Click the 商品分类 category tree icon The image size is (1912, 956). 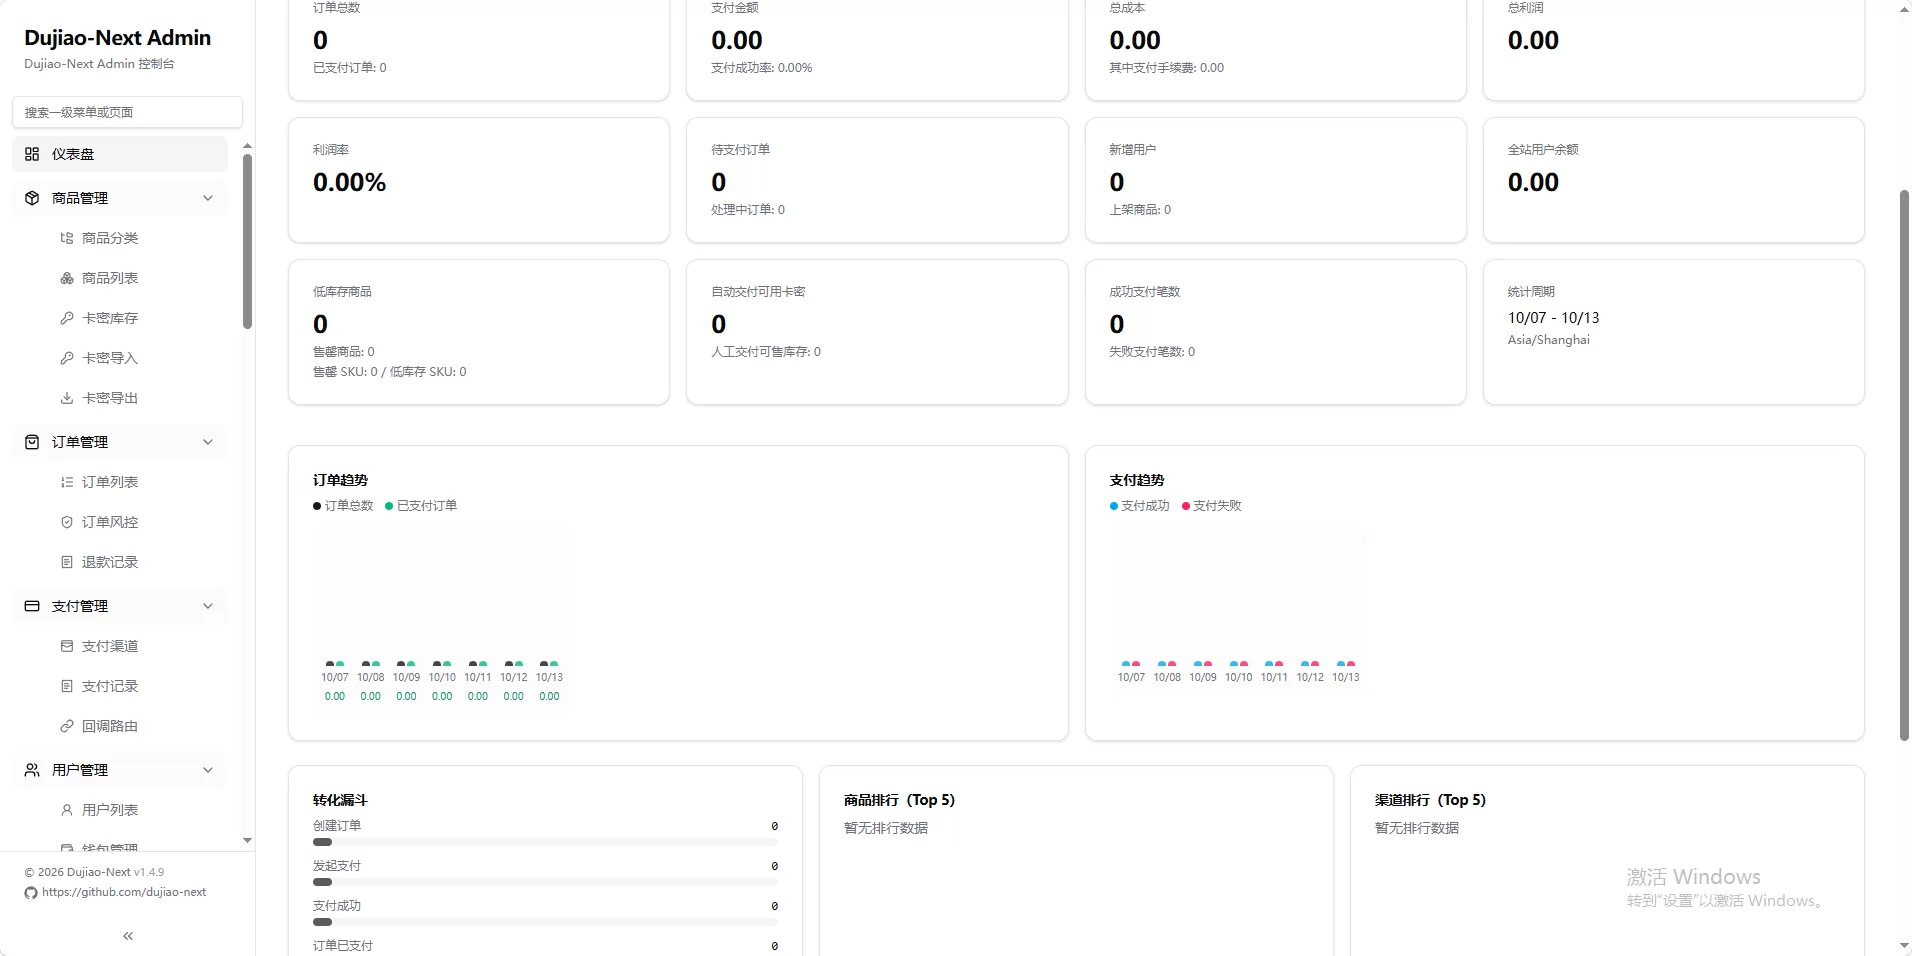point(67,238)
